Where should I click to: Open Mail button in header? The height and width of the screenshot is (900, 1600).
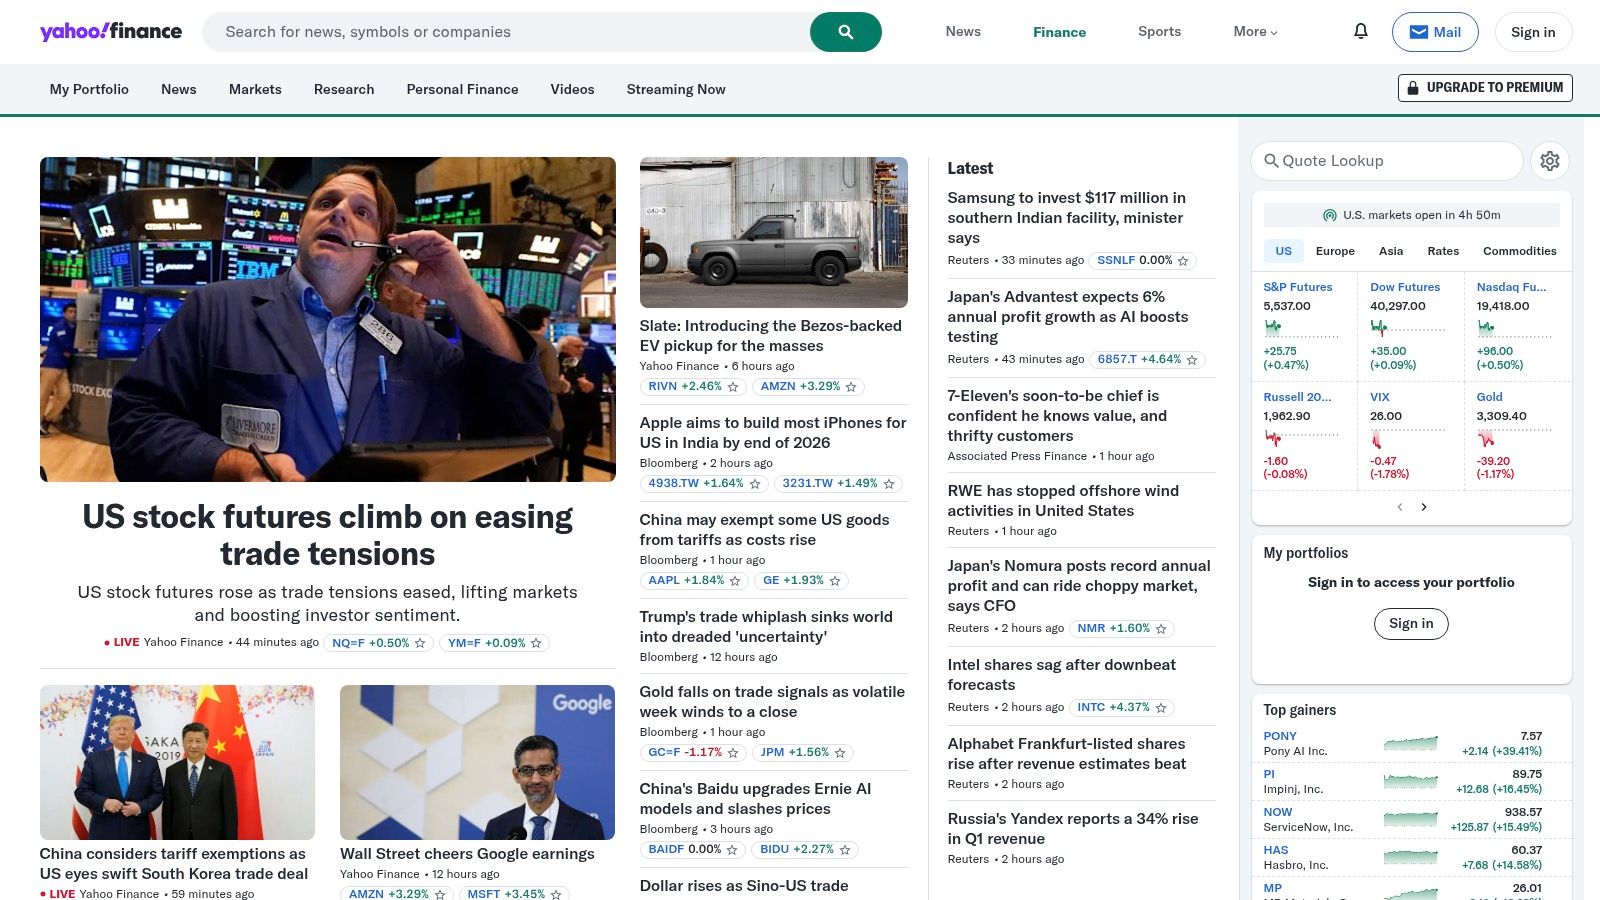point(1435,32)
